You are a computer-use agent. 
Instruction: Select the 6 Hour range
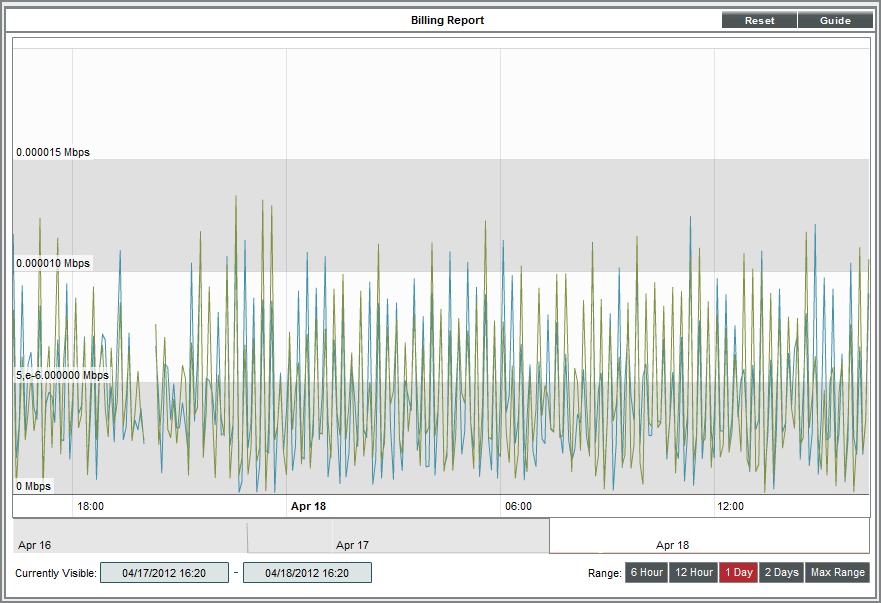pyautogui.click(x=646, y=572)
